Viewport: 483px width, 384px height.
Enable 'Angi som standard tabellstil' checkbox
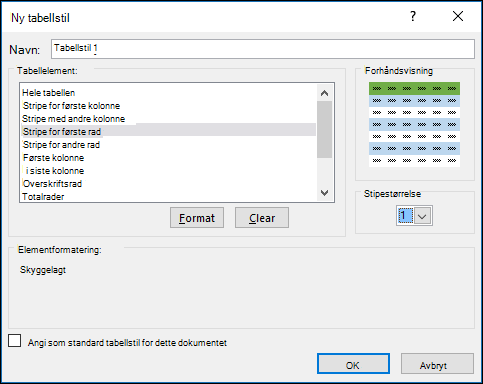[x=15, y=341]
